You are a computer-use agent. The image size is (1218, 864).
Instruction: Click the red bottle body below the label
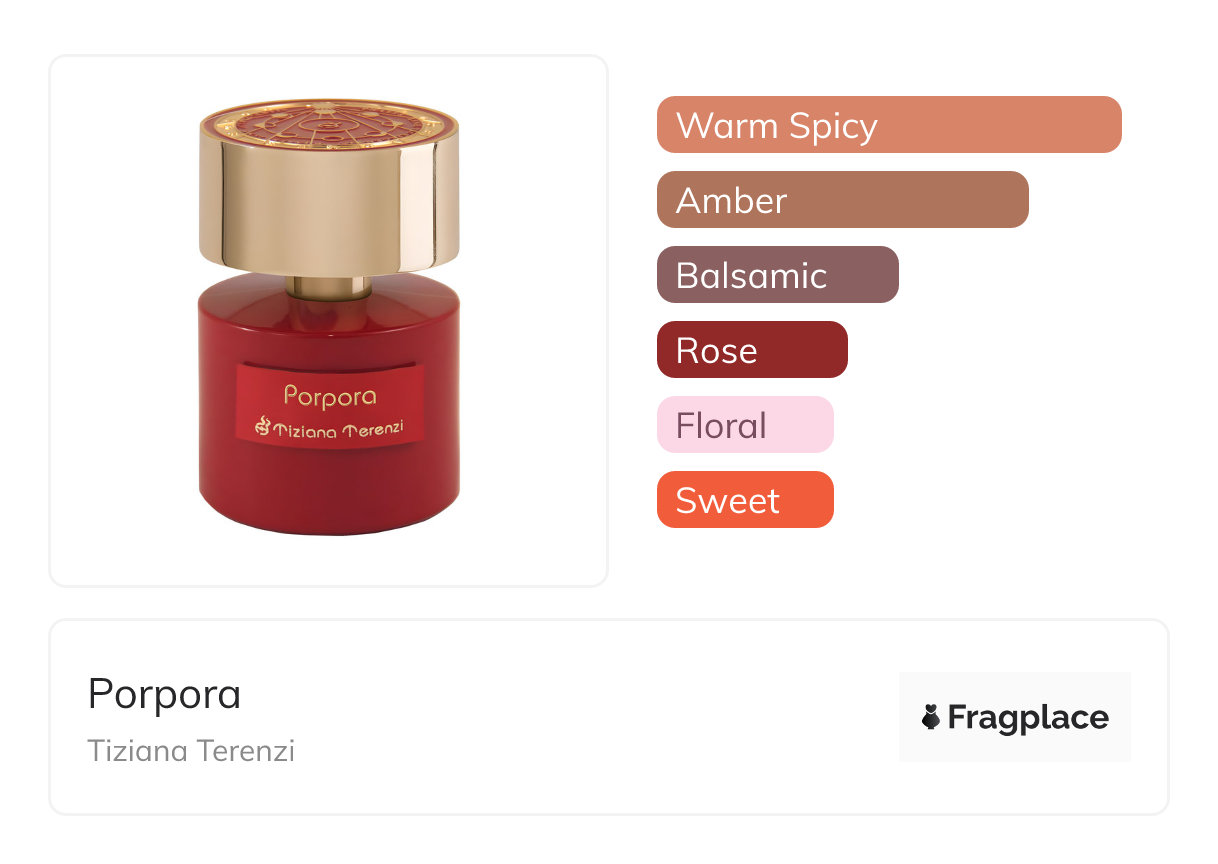(x=329, y=490)
